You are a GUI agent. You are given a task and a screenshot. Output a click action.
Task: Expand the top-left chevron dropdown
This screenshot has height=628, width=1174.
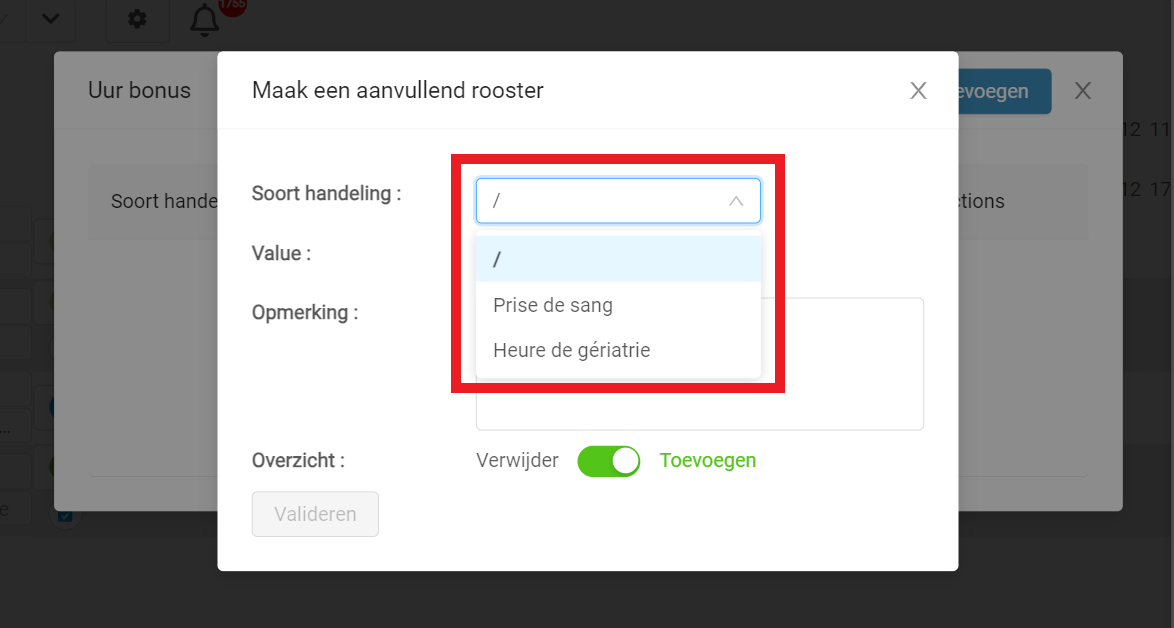50,18
